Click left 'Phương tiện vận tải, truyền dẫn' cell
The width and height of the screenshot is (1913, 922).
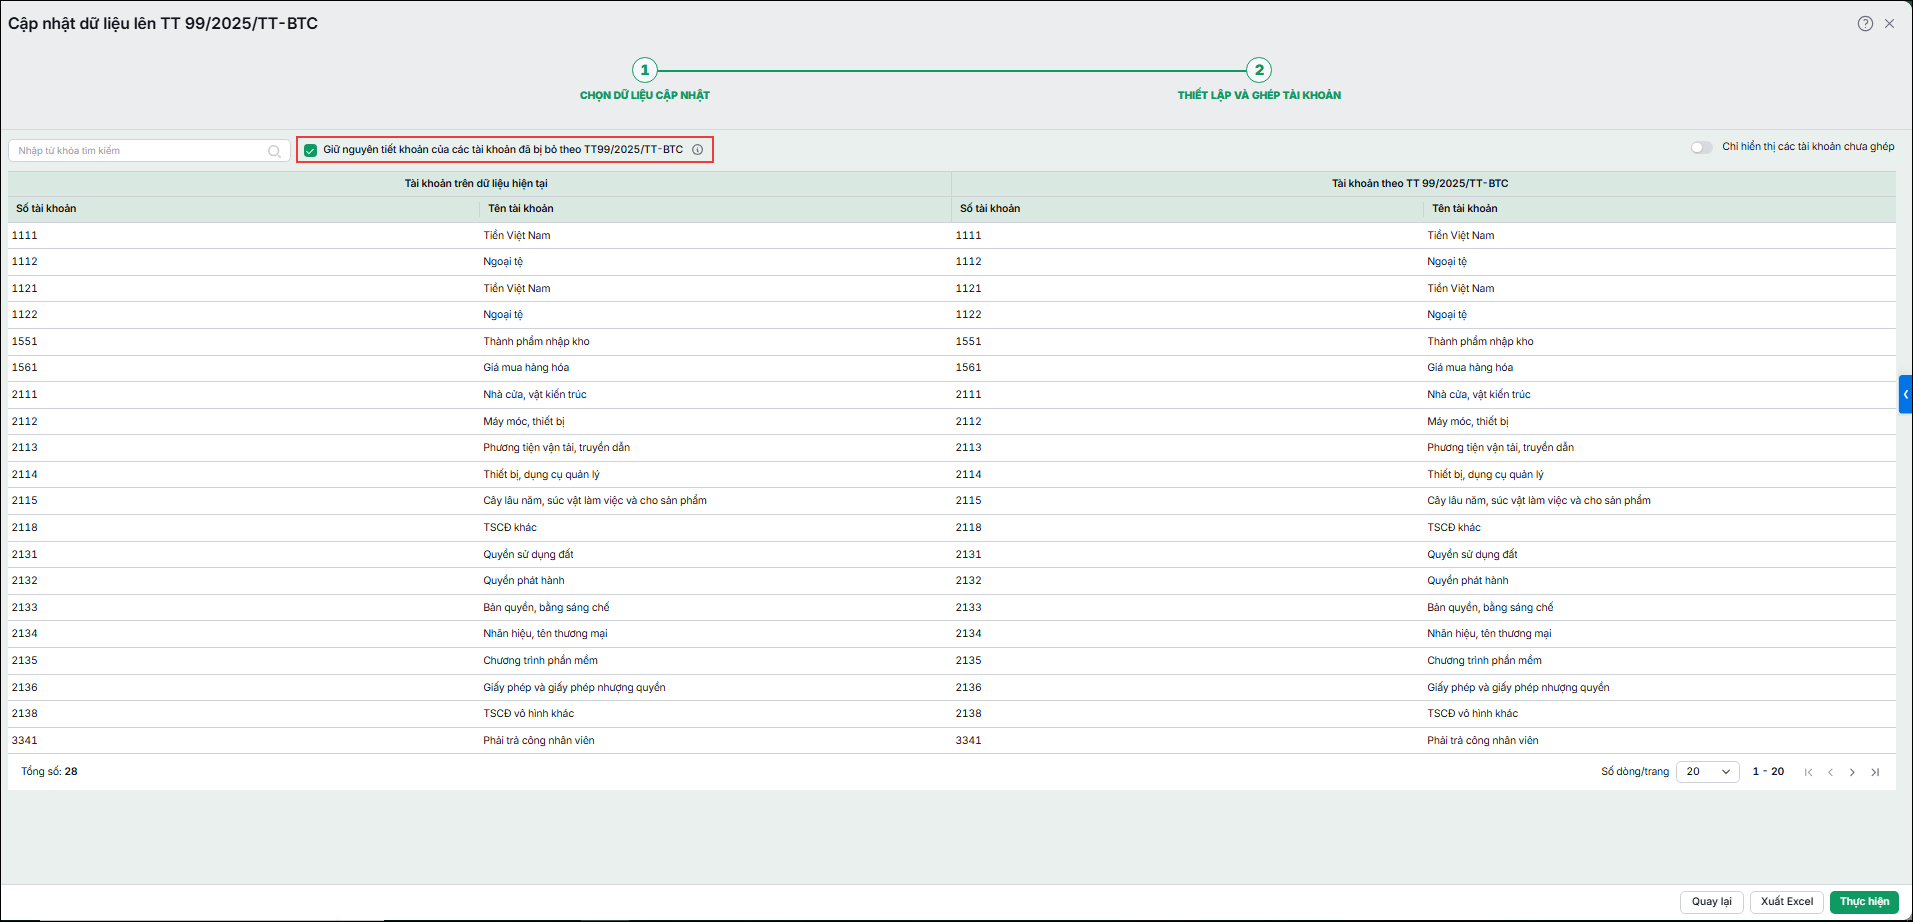pyautogui.click(x=557, y=448)
